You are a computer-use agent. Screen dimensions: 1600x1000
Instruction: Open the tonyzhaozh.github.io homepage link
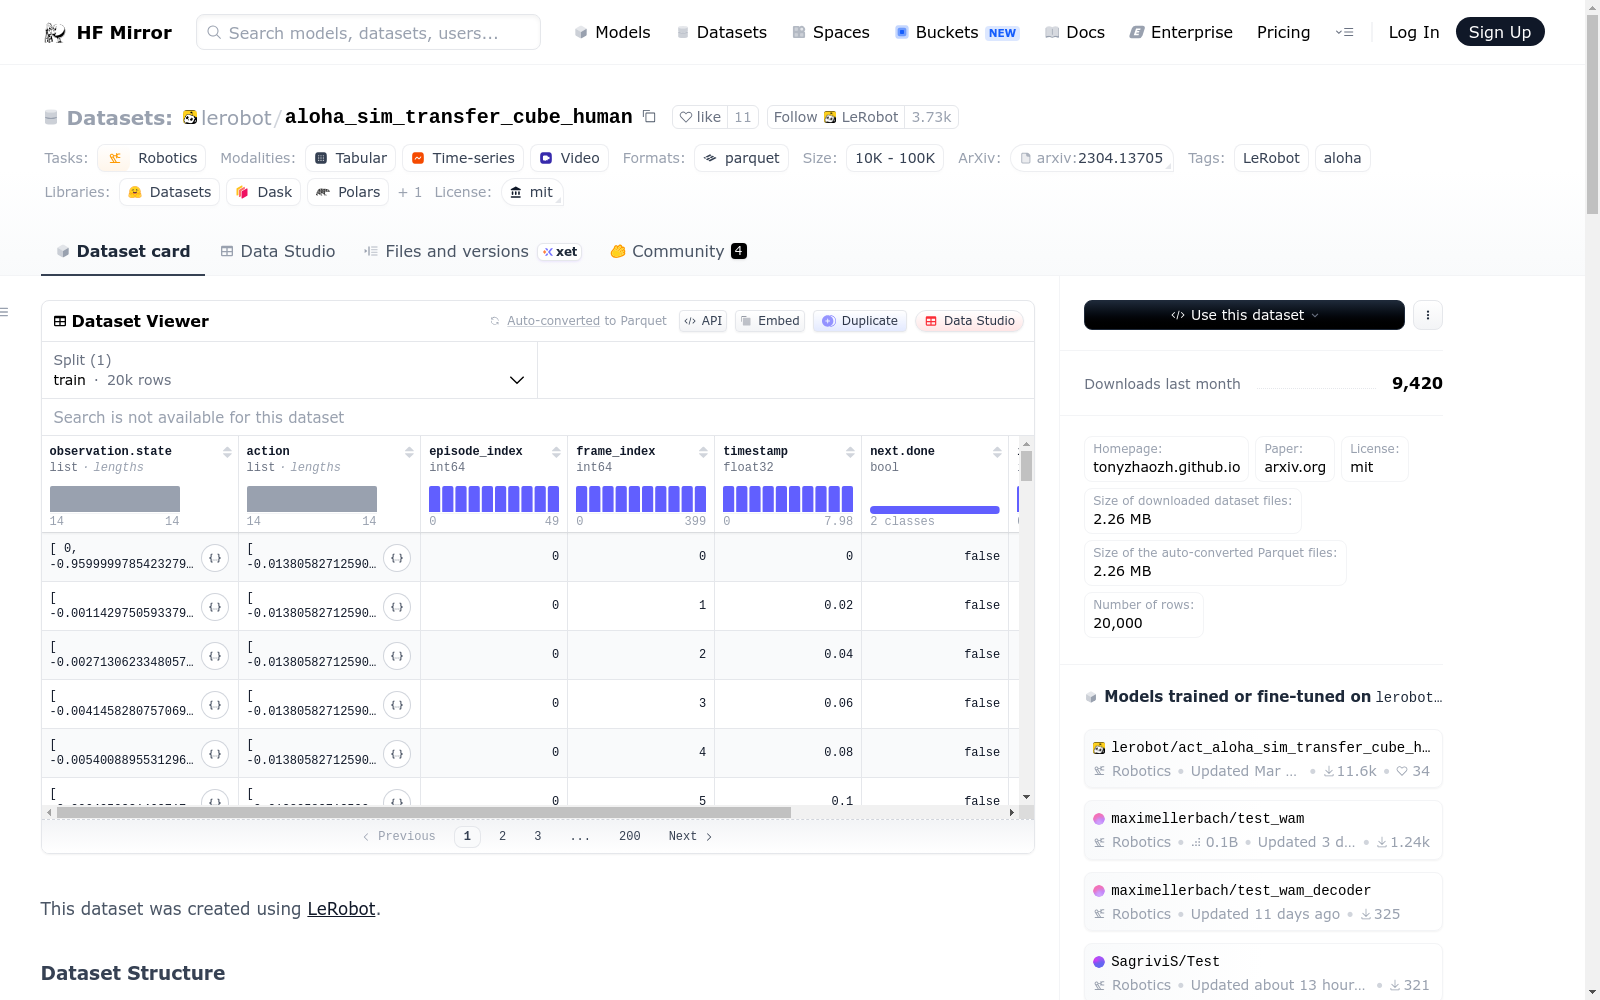1166,467
